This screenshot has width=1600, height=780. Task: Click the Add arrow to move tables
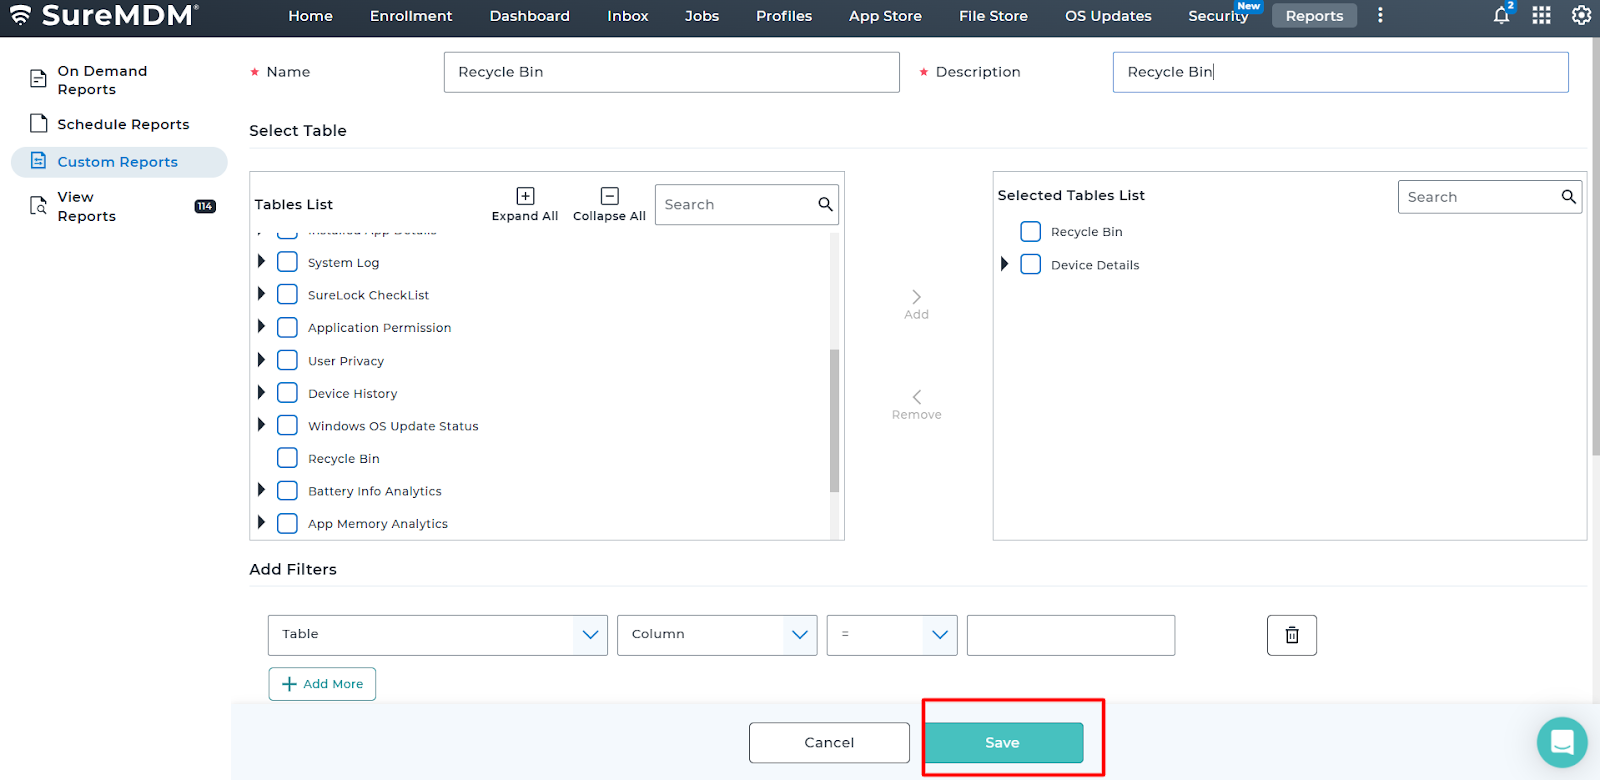(916, 298)
